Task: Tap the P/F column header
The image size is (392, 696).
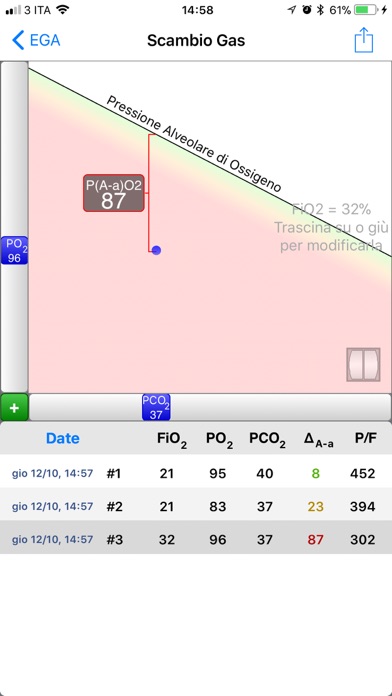Action: [365, 439]
